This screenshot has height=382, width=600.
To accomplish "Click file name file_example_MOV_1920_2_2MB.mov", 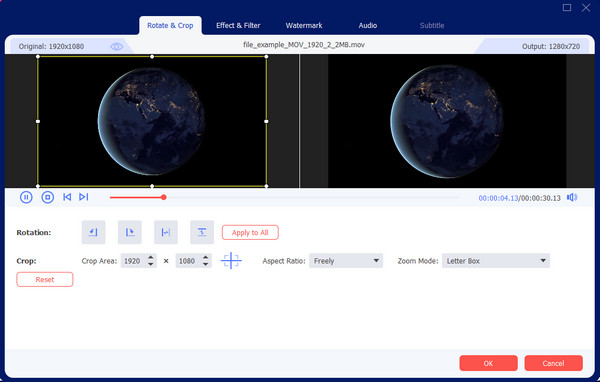I will pyautogui.click(x=304, y=45).
